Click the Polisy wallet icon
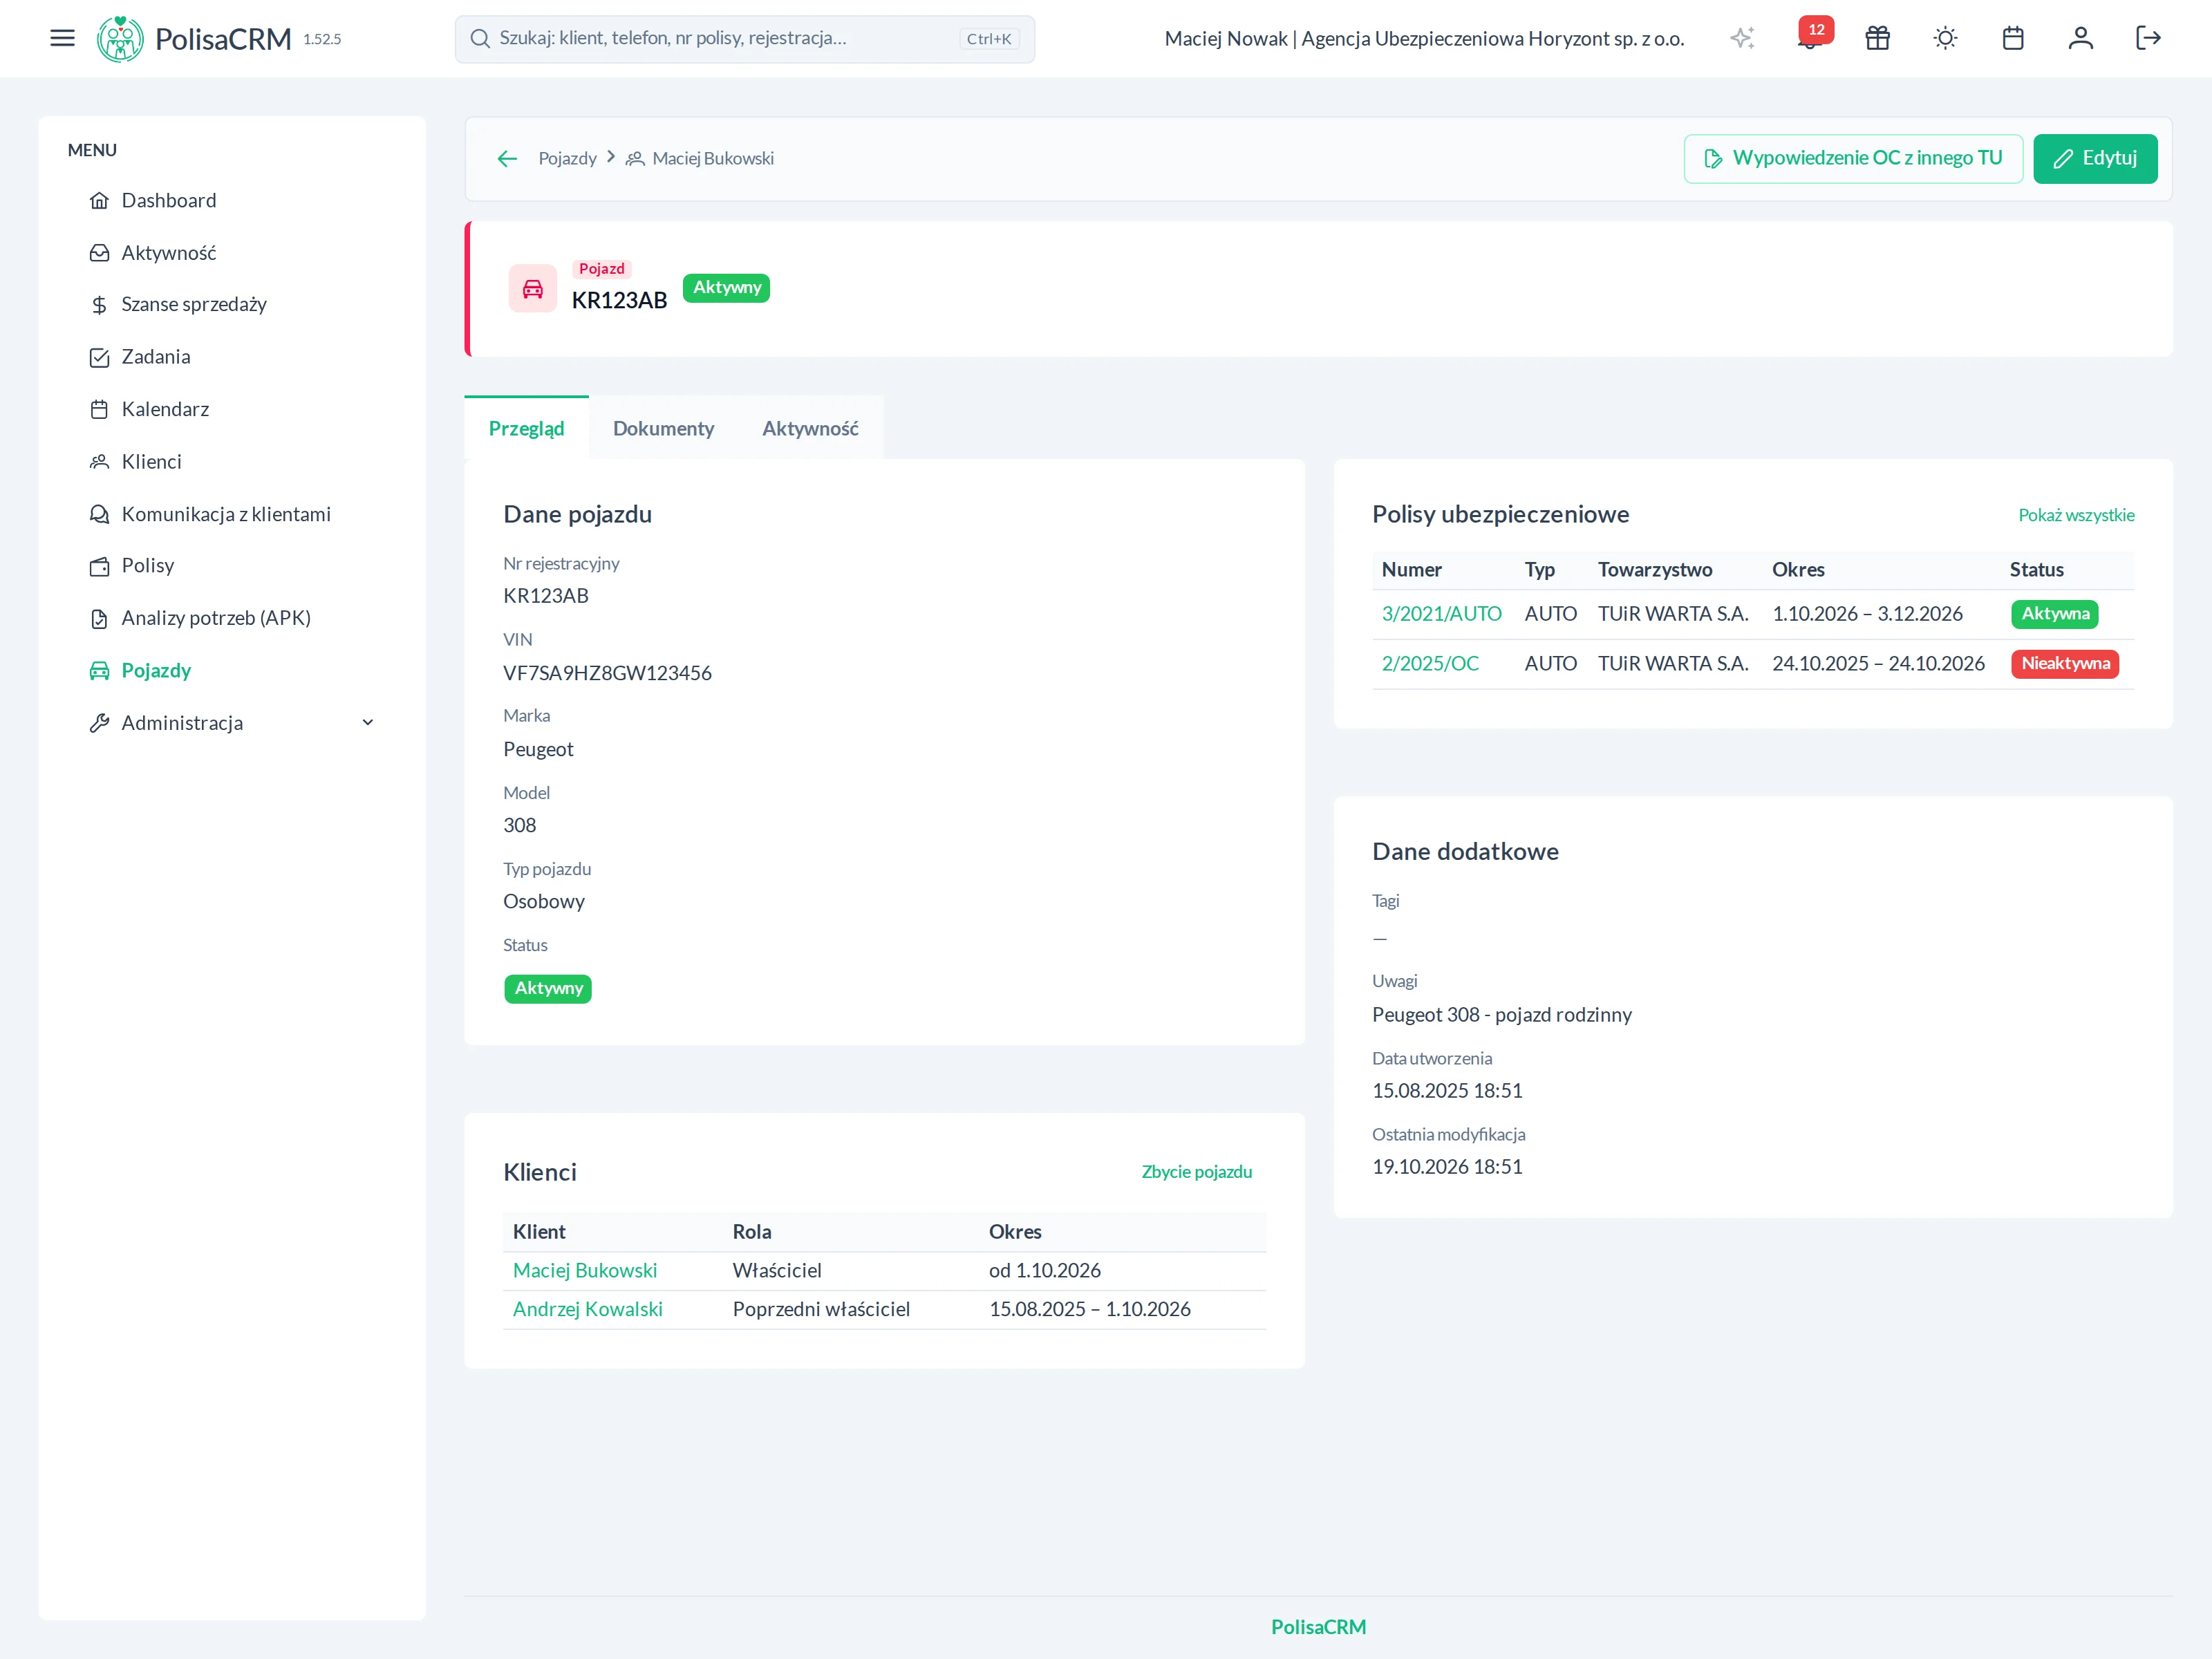 (99, 566)
